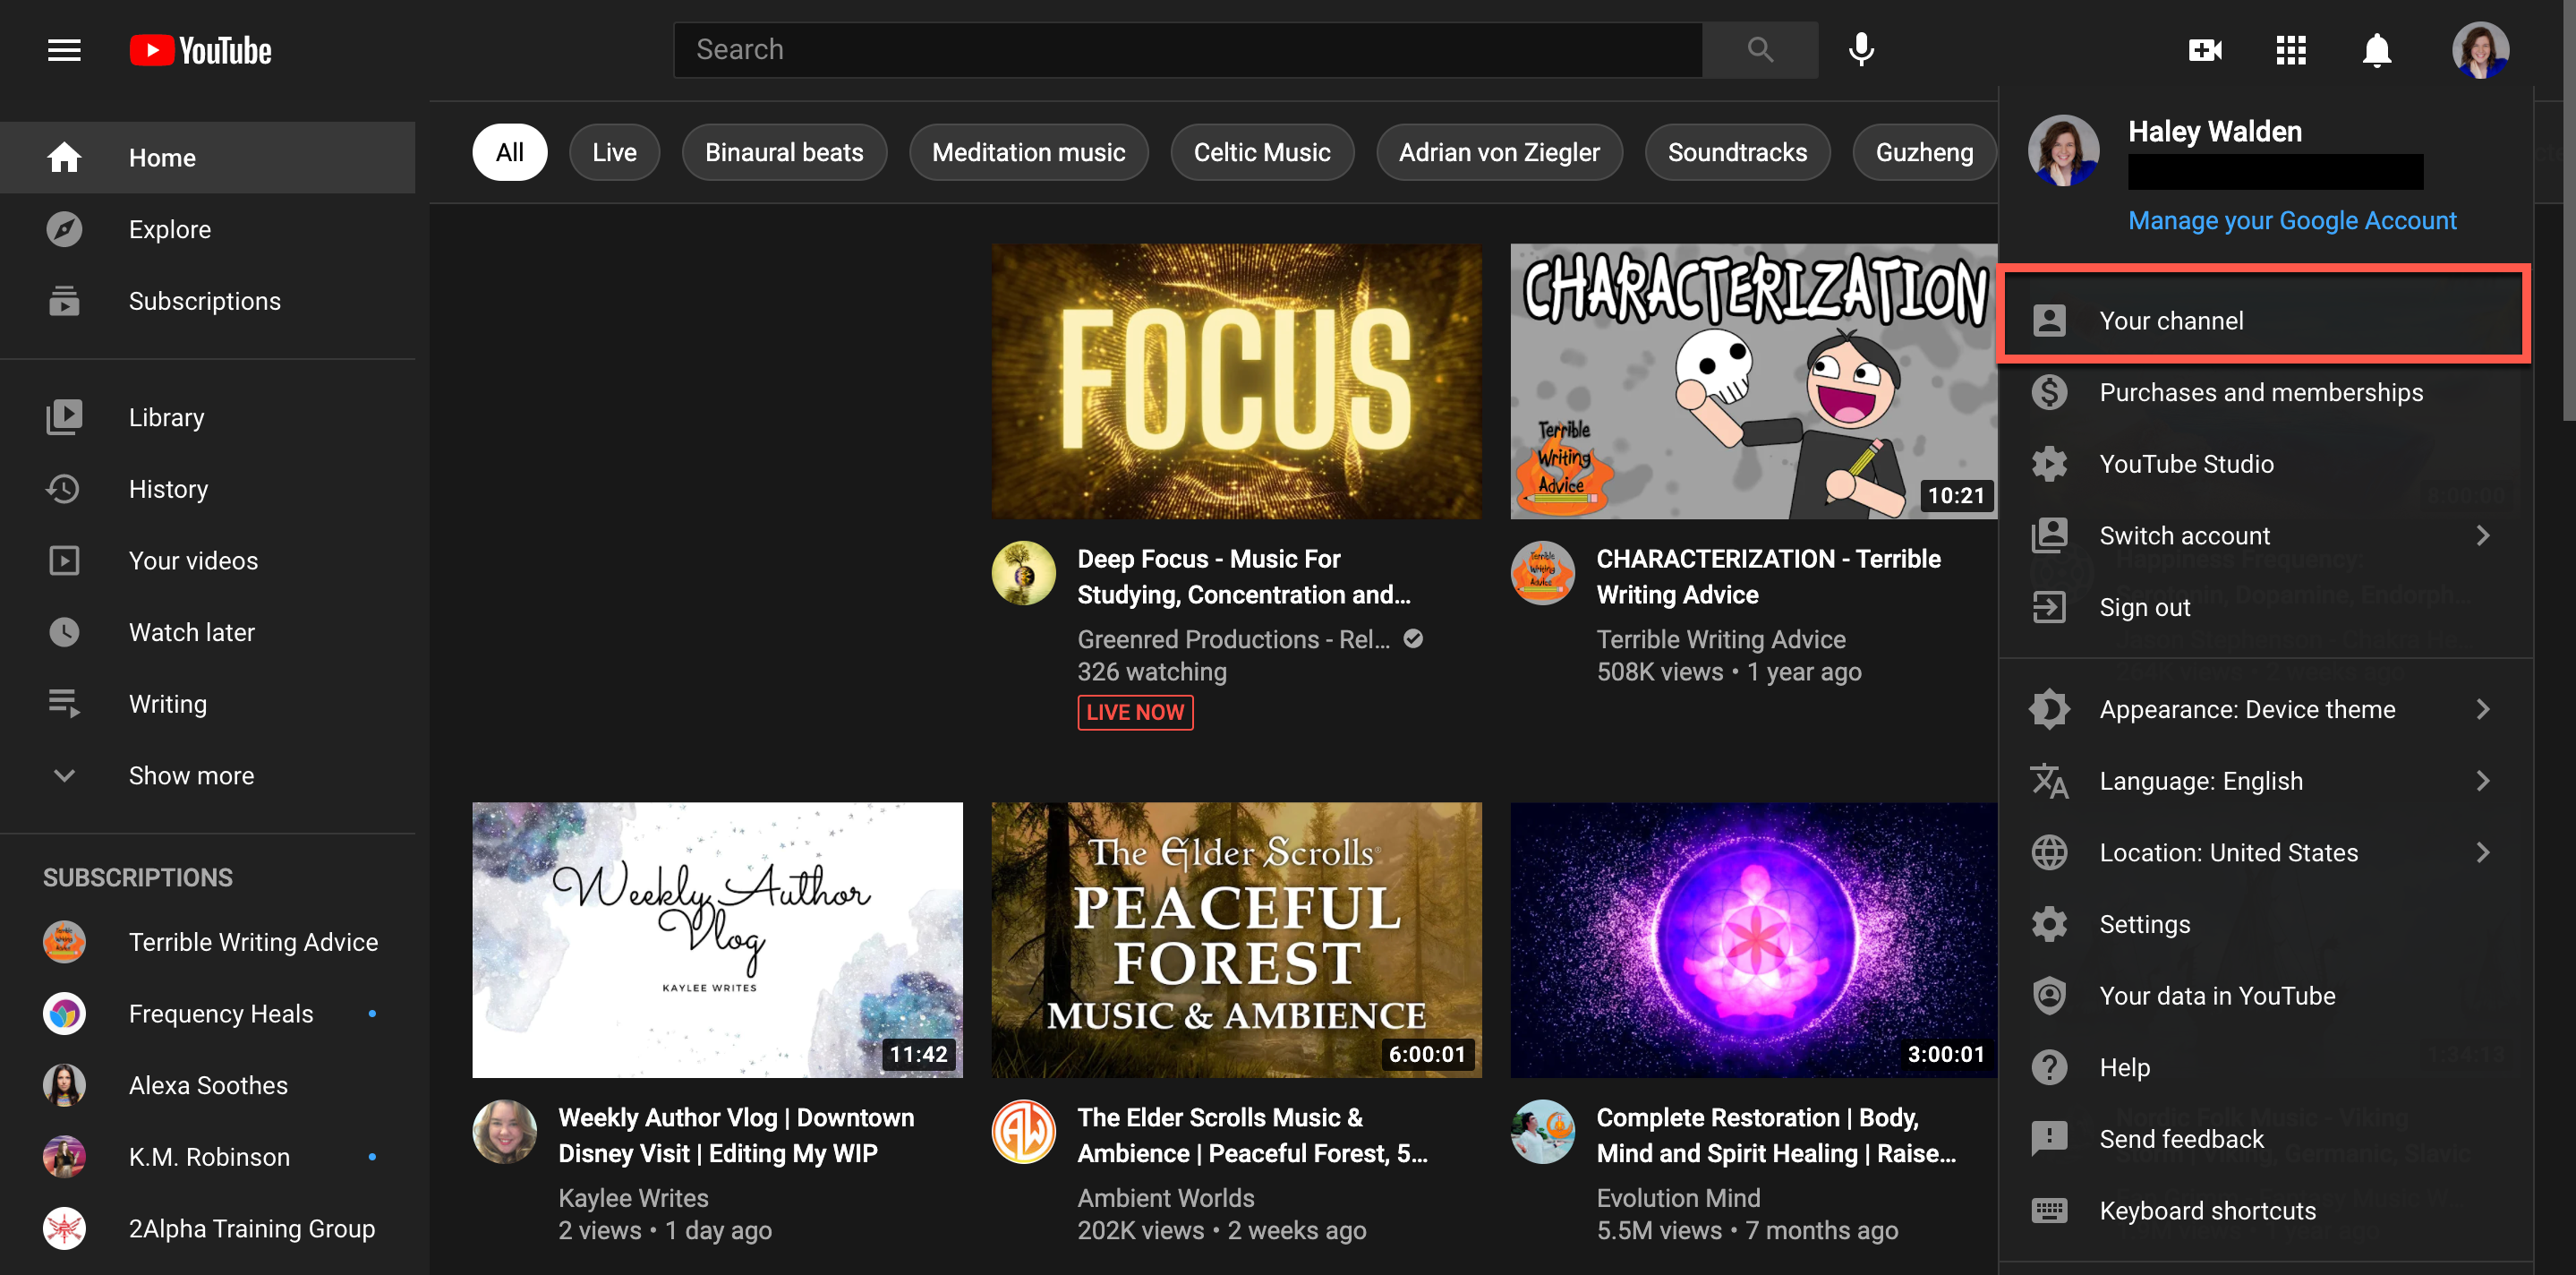The width and height of the screenshot is (2576, 1275).
Task: Click the create video camera icon
Action: point(2204,50)
